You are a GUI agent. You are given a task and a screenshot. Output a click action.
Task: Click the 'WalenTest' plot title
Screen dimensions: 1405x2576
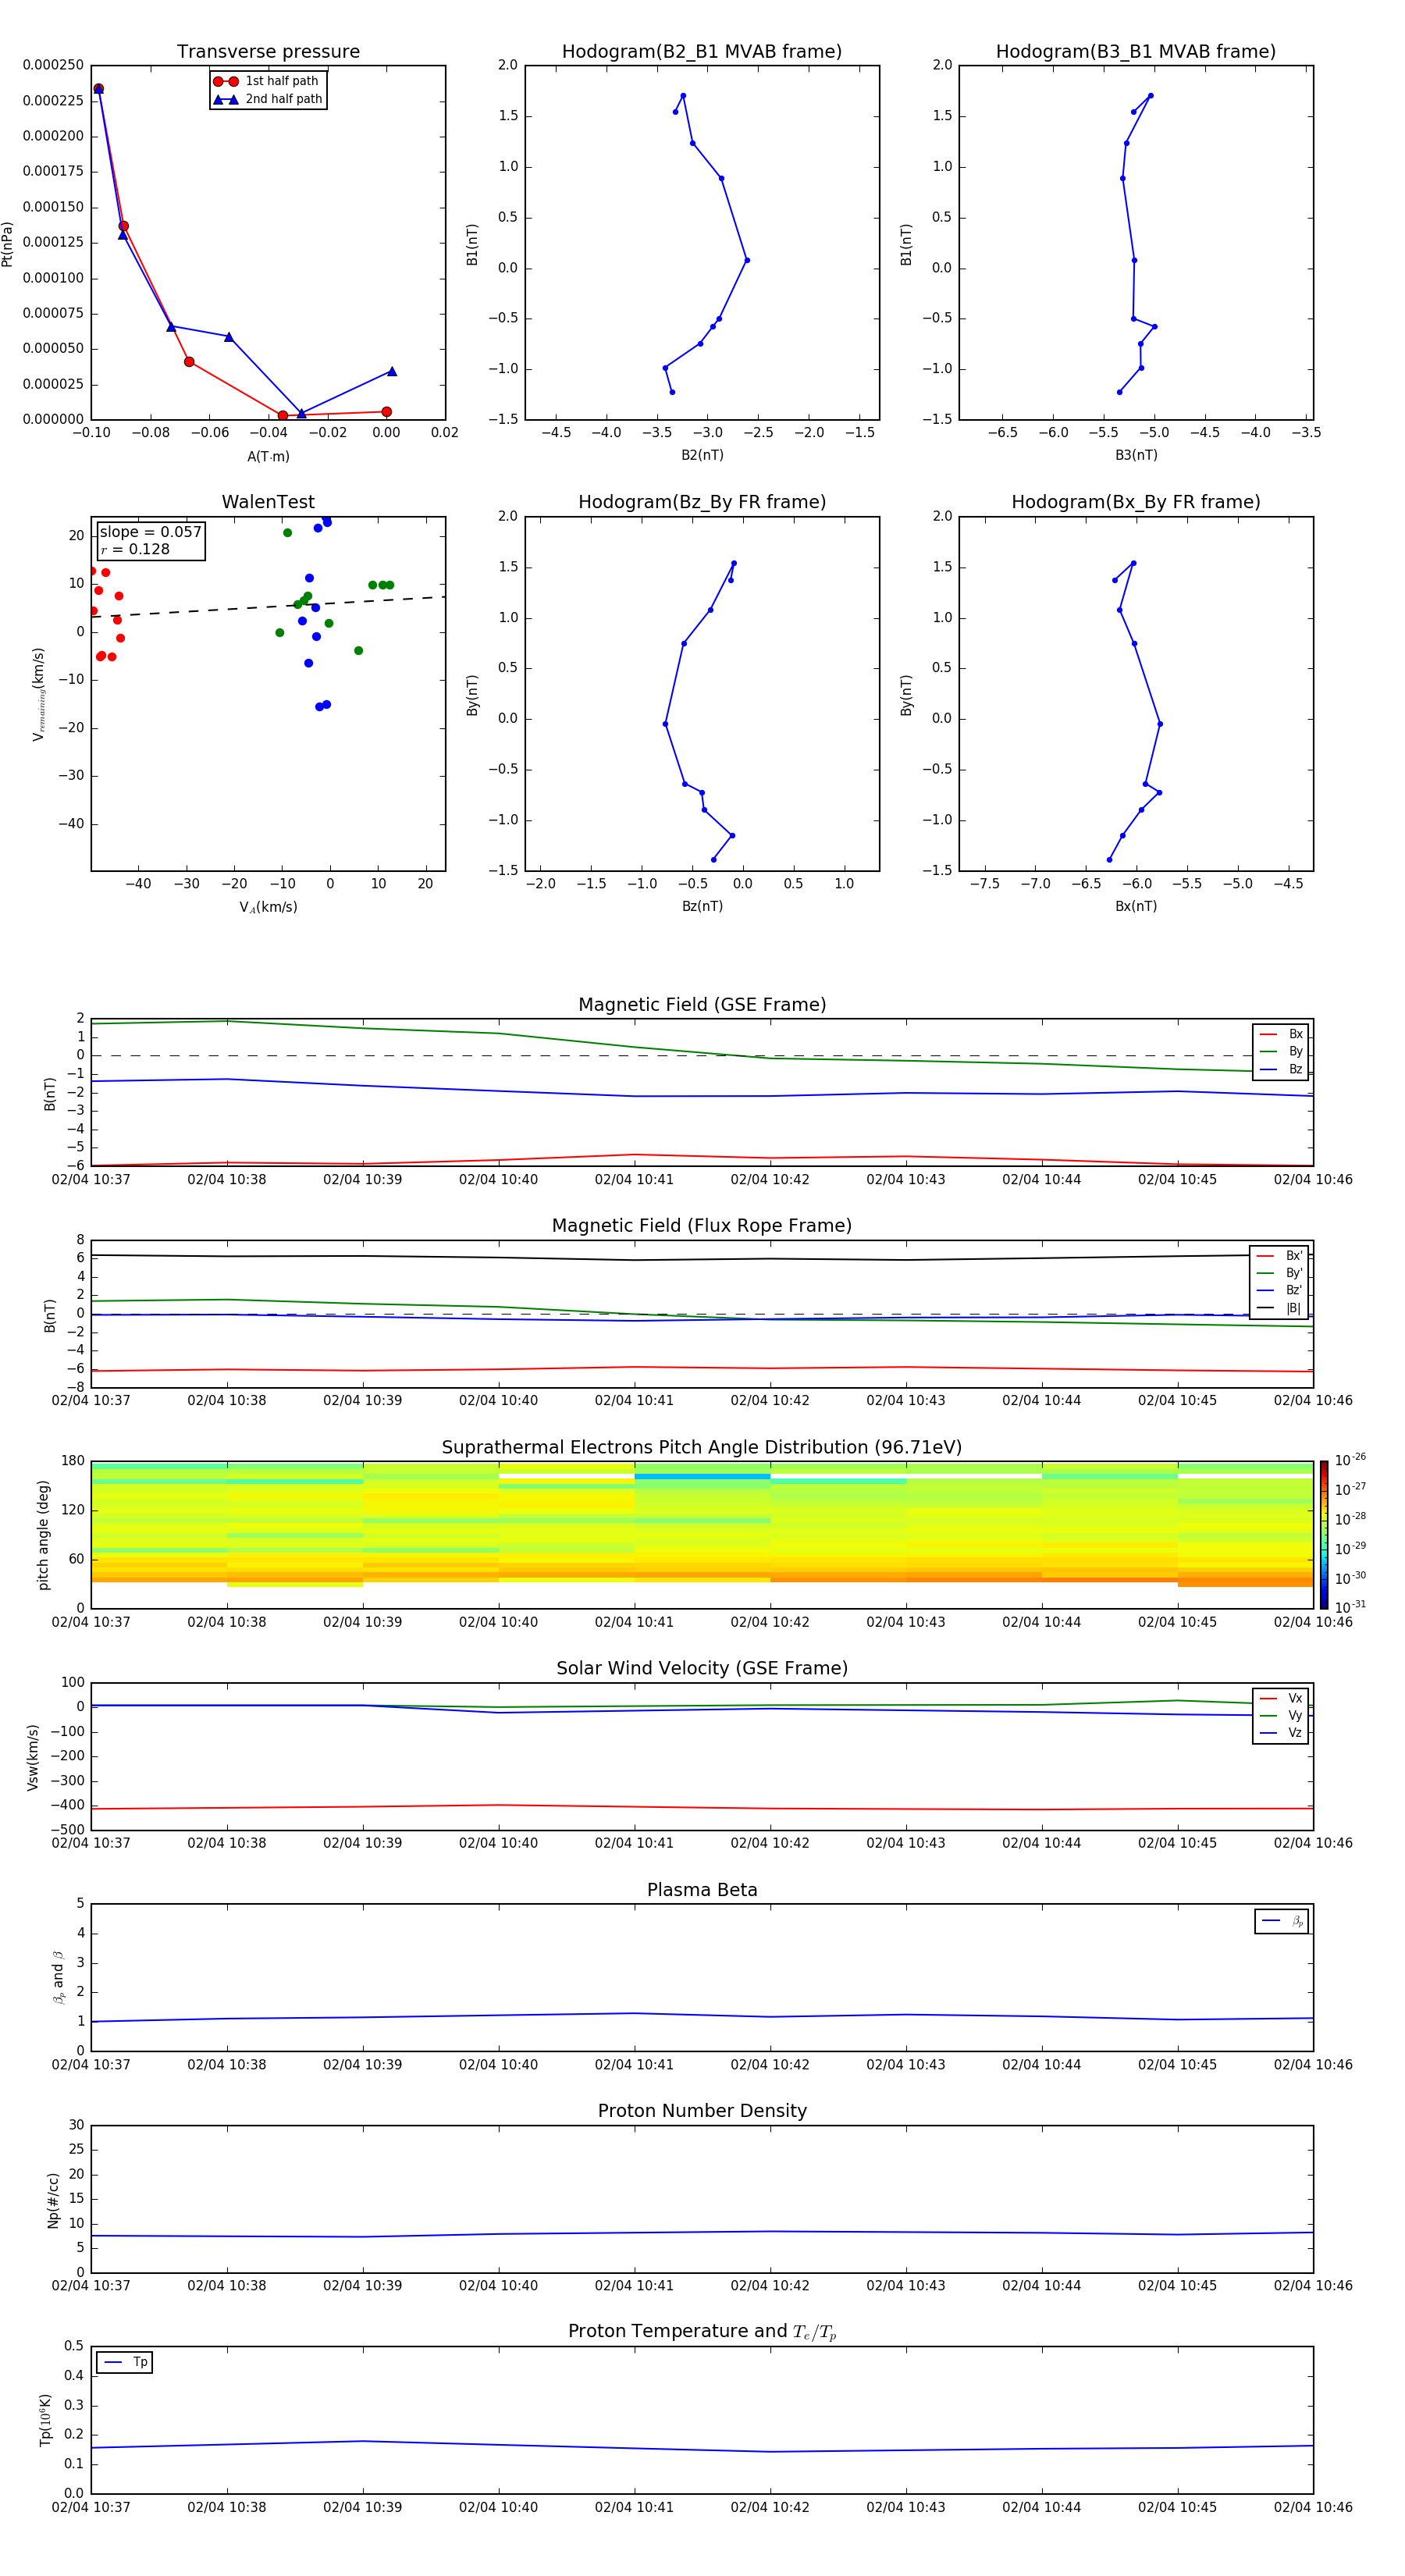coord(268,502)
